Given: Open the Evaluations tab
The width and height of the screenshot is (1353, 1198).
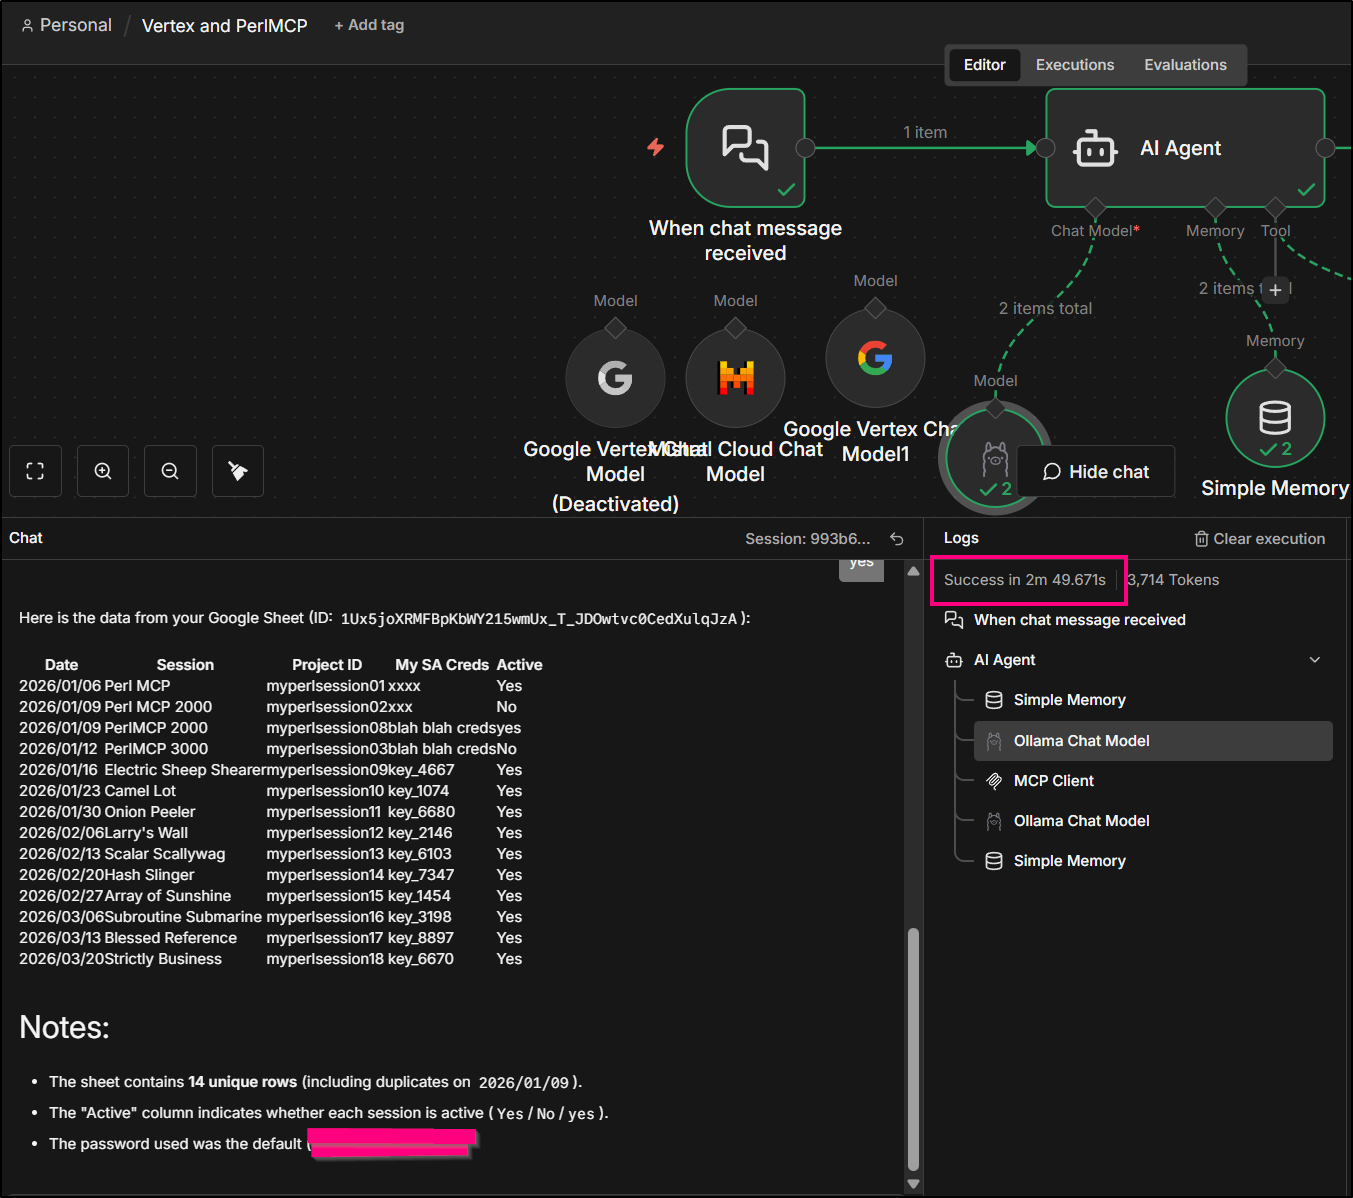Looking at the screenshot, I should (x=1185, y=65).
